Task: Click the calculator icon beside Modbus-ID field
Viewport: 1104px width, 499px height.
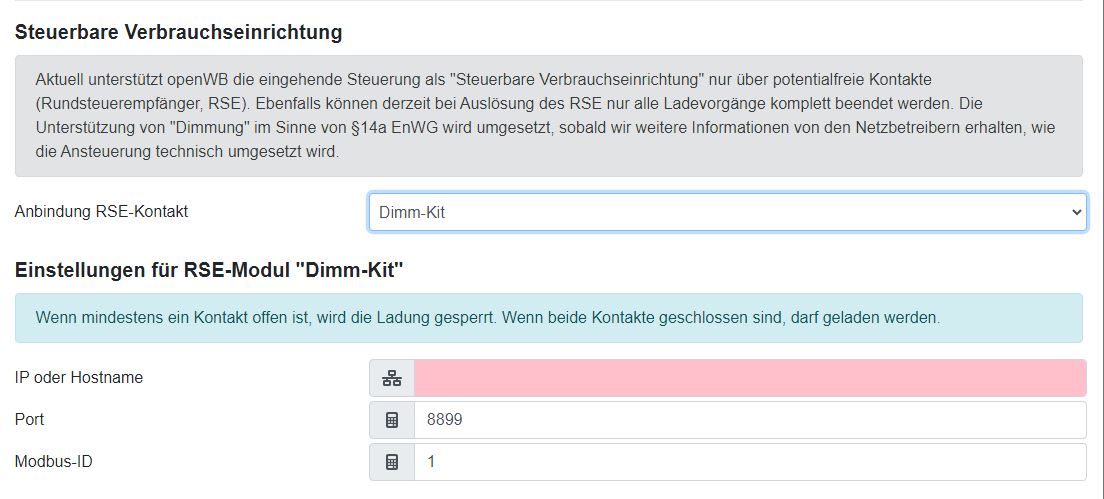Action: click(x=392, y=462)
